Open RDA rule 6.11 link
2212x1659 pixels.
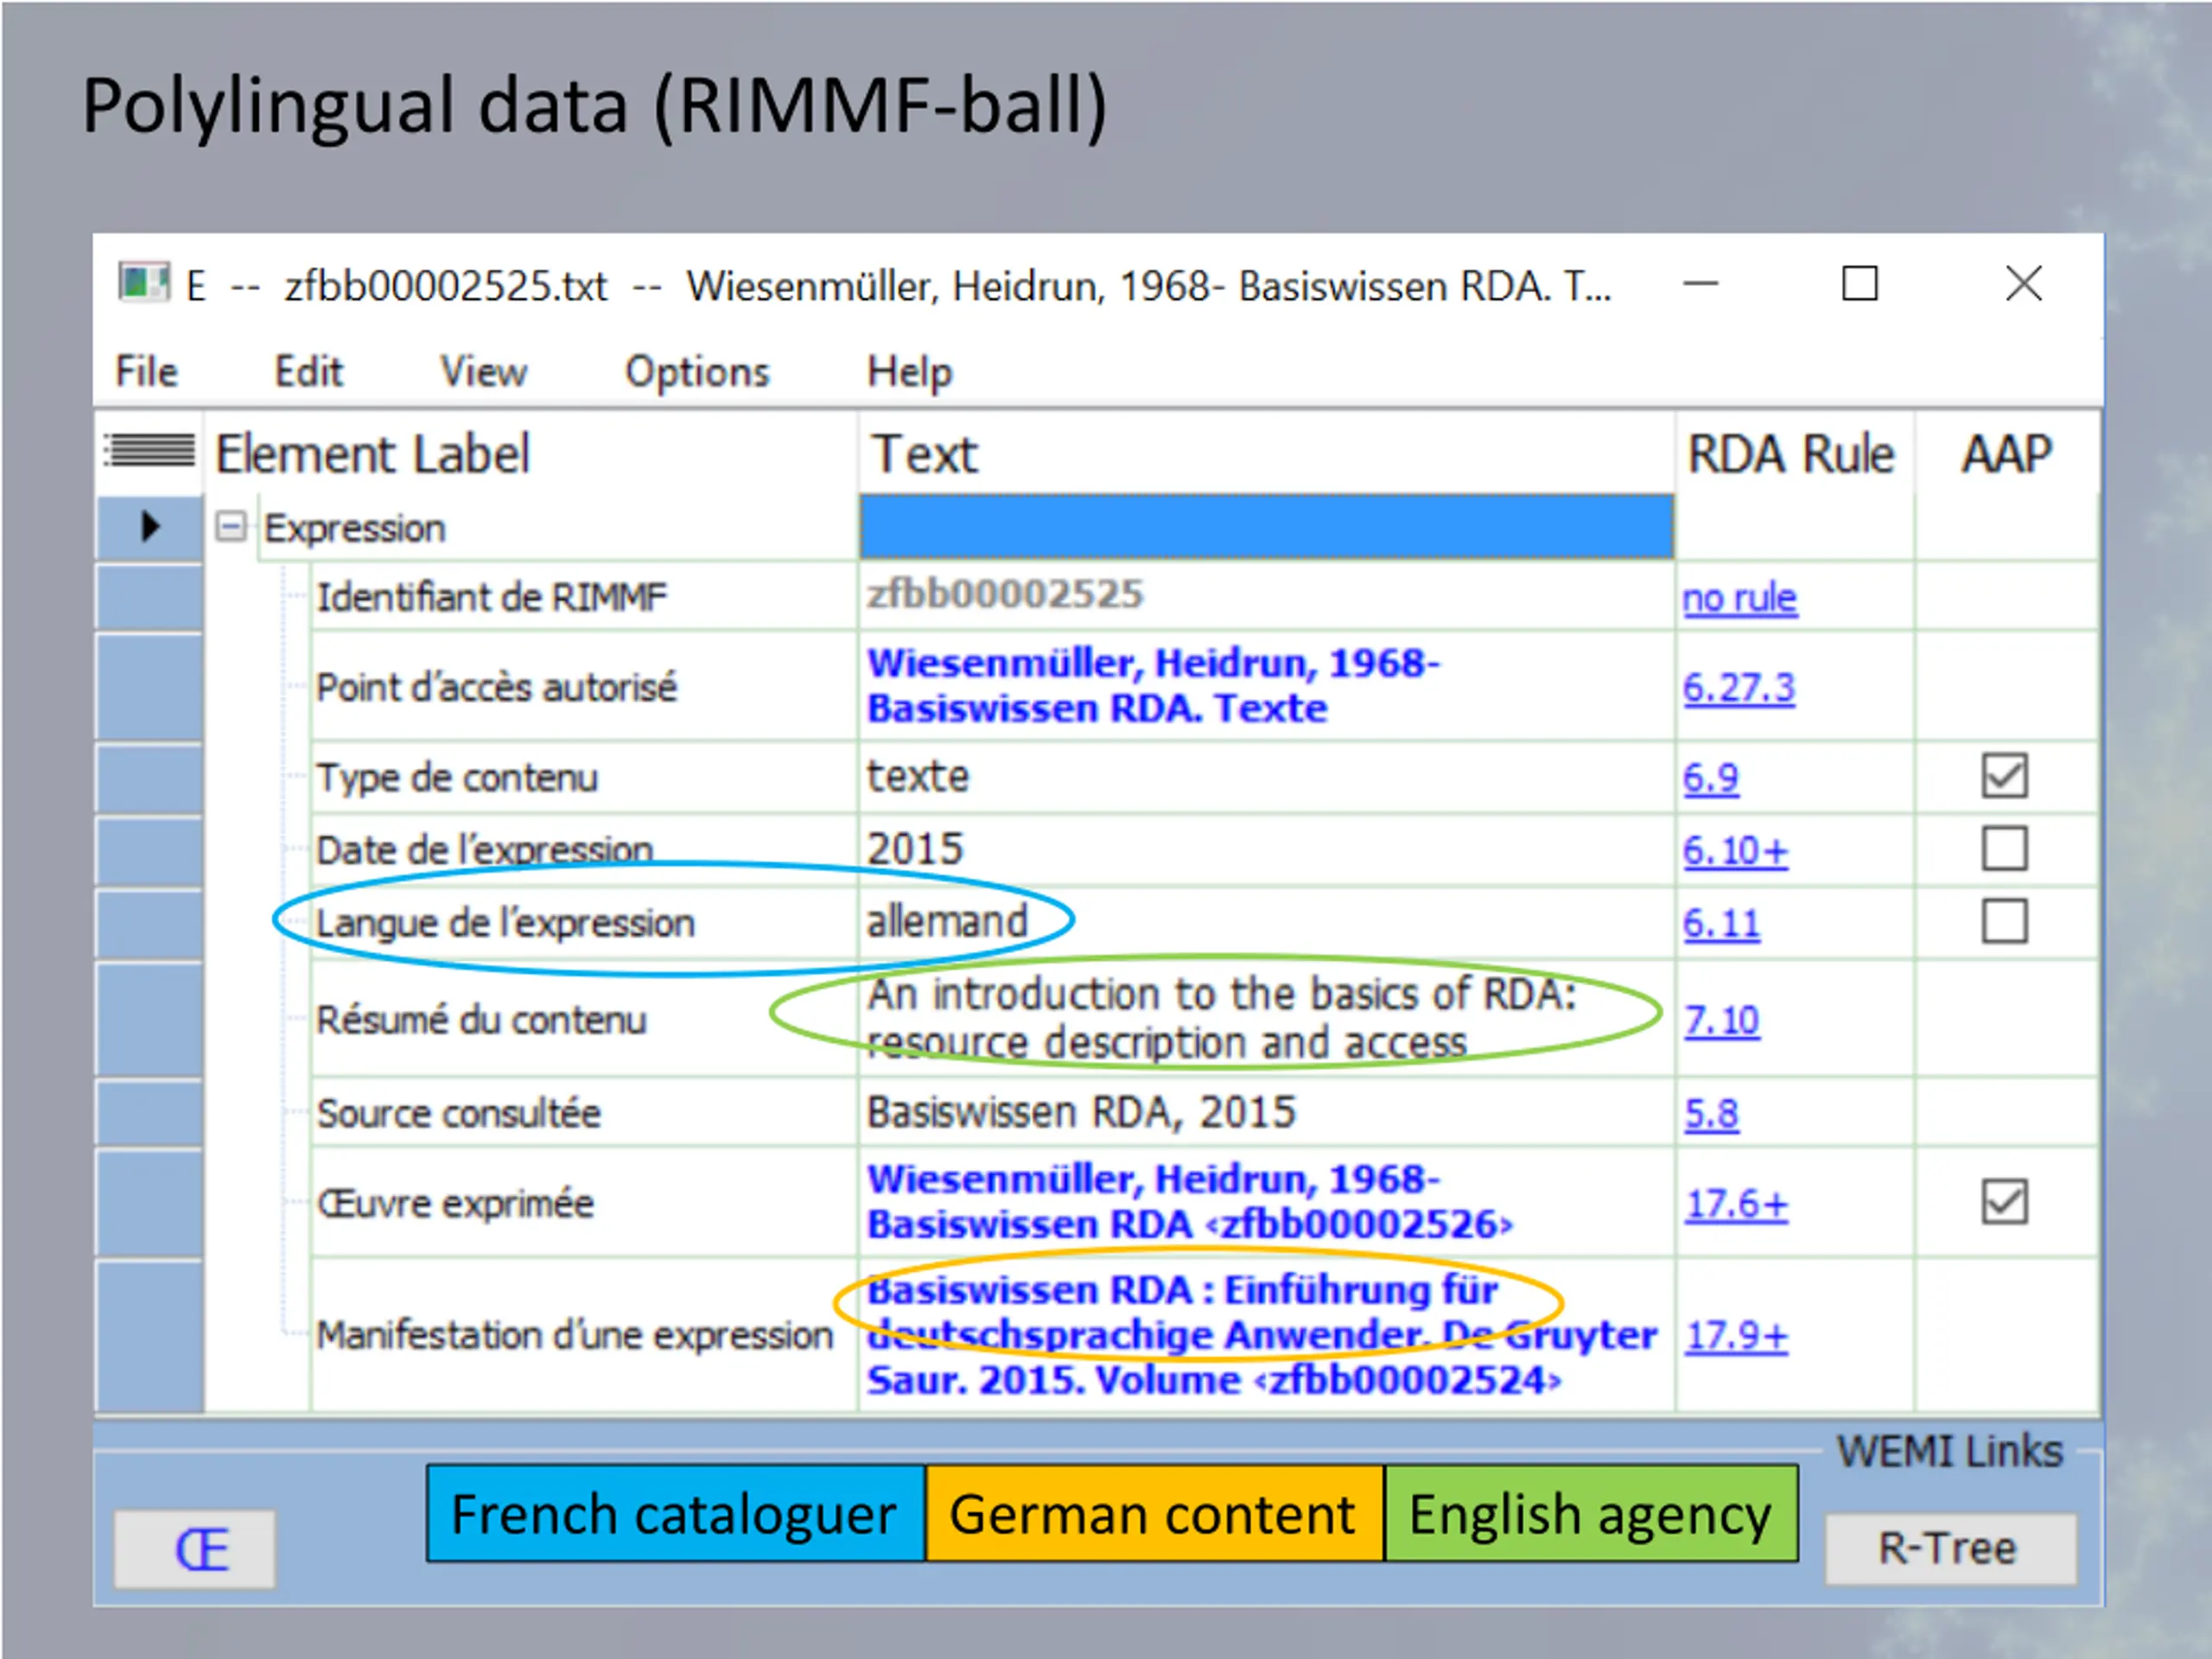[x=1720, y=924]
